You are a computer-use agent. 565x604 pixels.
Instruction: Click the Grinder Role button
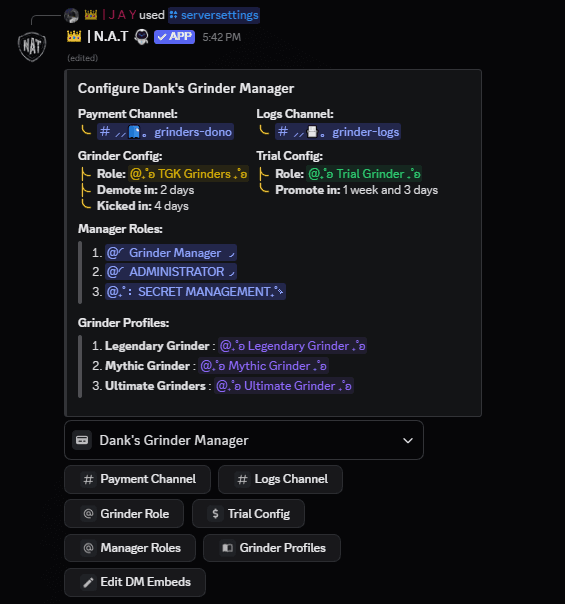[x=124, y=513]
